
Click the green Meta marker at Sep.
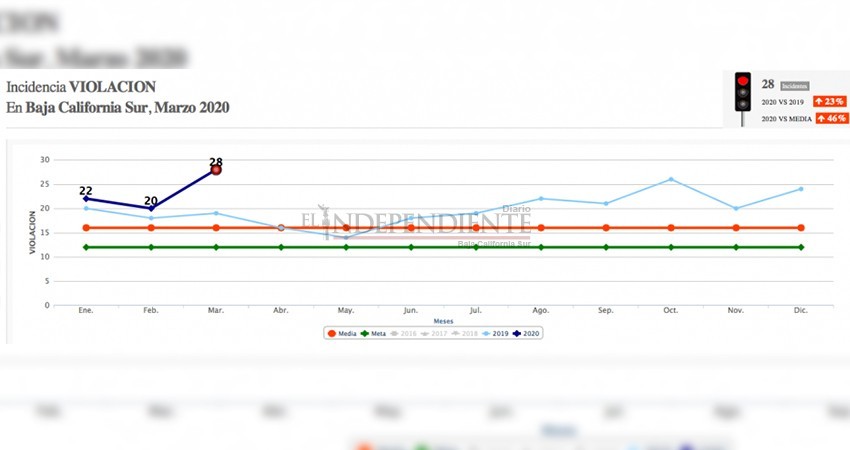(606, 247)
